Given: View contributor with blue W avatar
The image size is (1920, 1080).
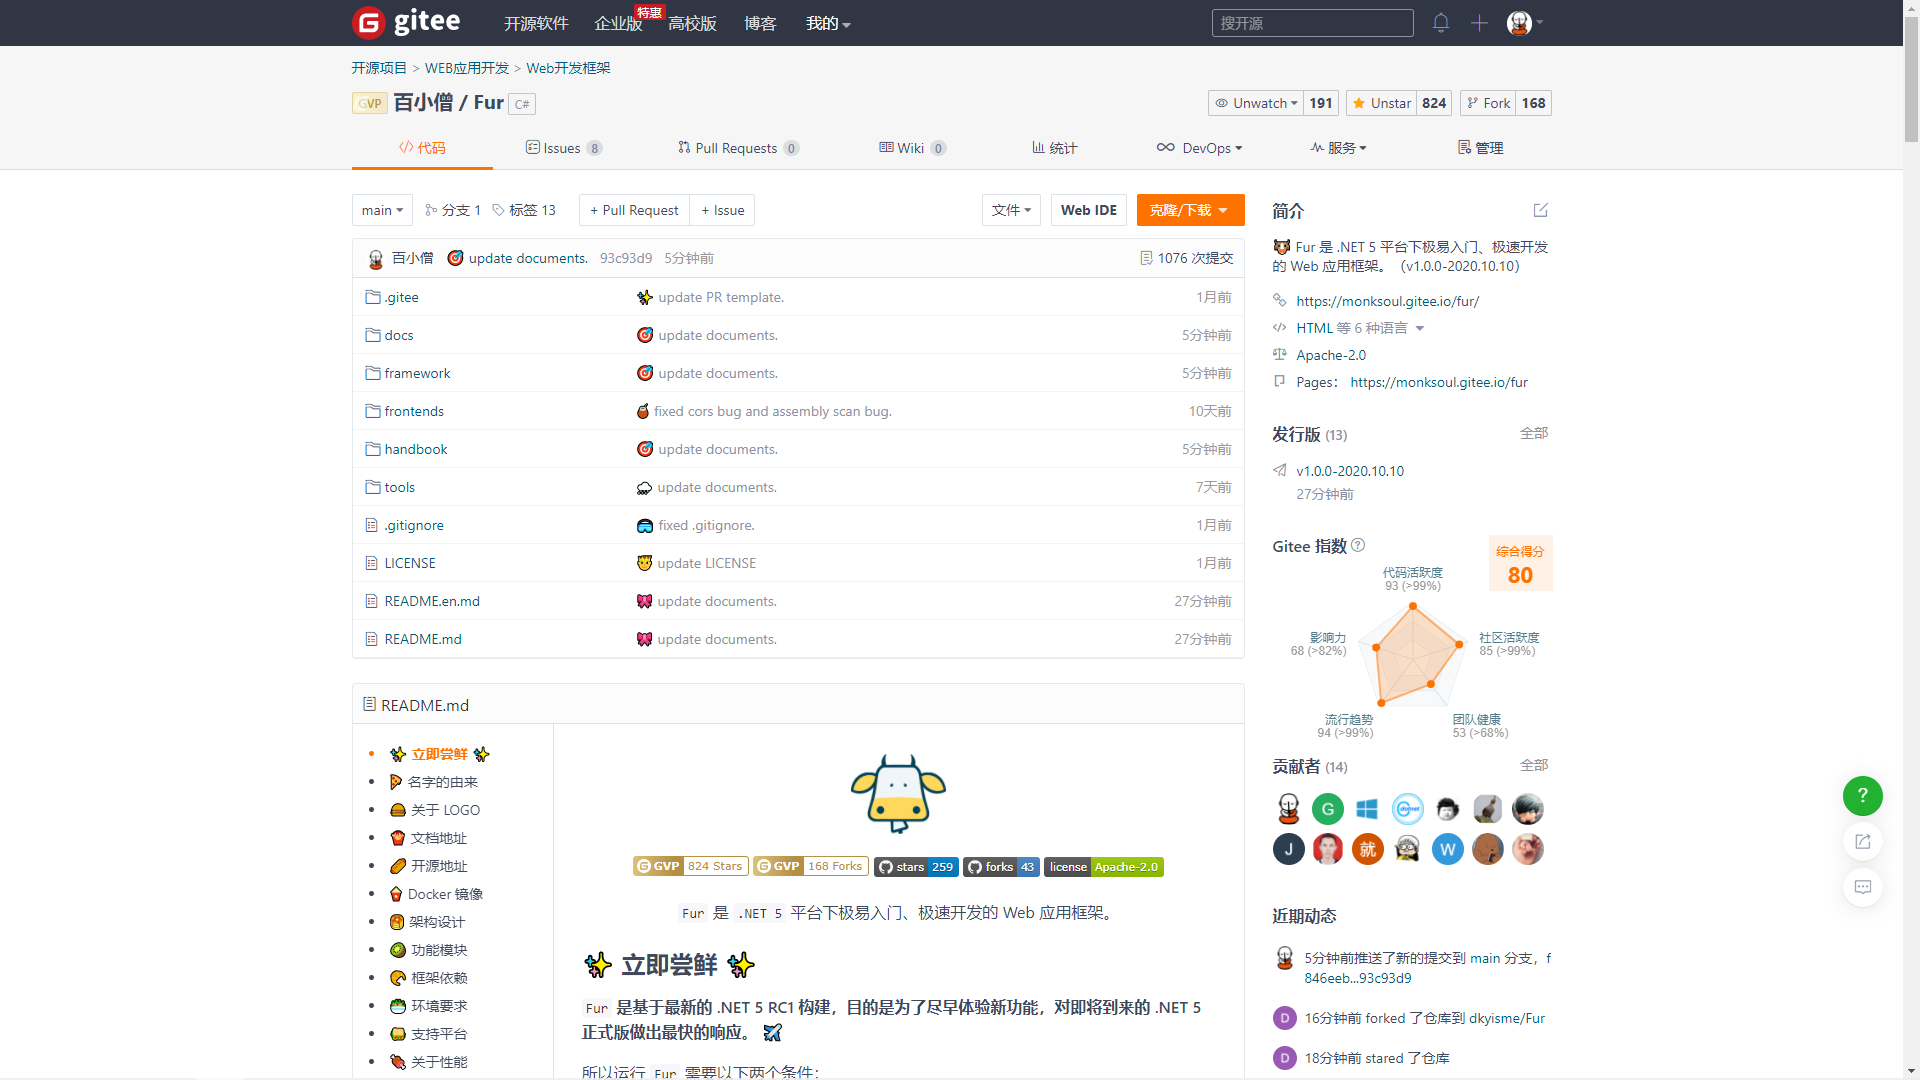Looking at the screenshot, I should [x=1447, y=849].
